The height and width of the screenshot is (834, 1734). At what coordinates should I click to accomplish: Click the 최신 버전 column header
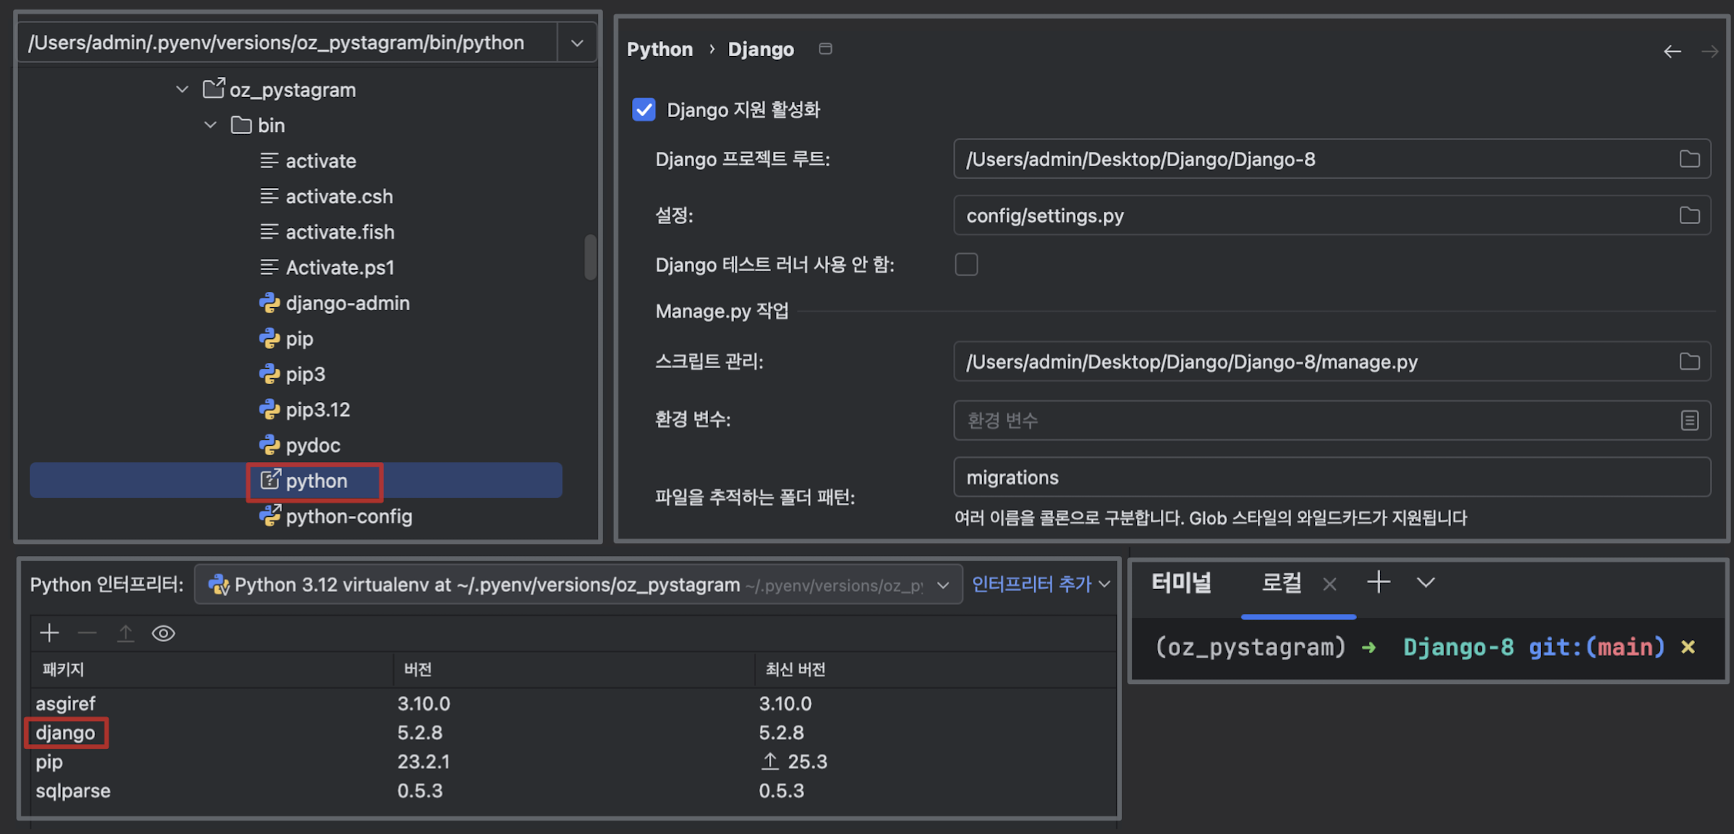(935, 669)
